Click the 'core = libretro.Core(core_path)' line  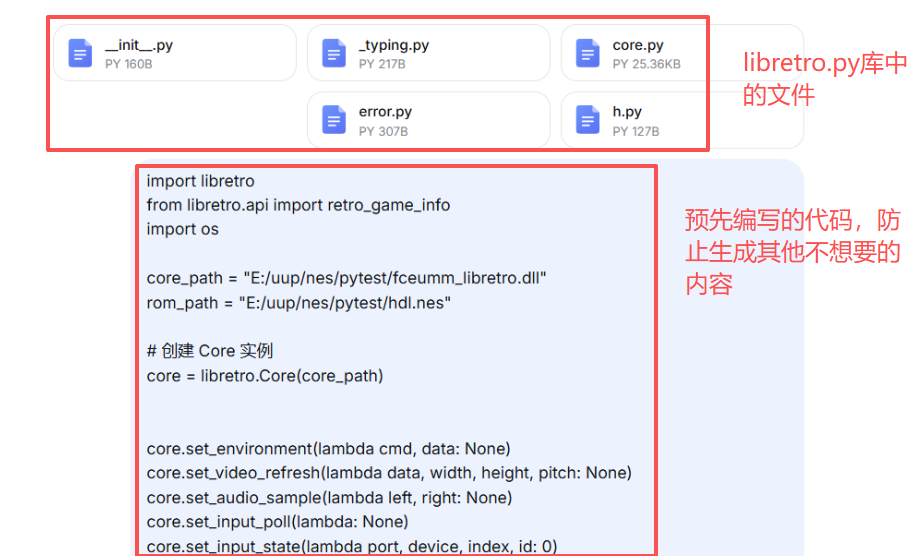pos(265,376)
